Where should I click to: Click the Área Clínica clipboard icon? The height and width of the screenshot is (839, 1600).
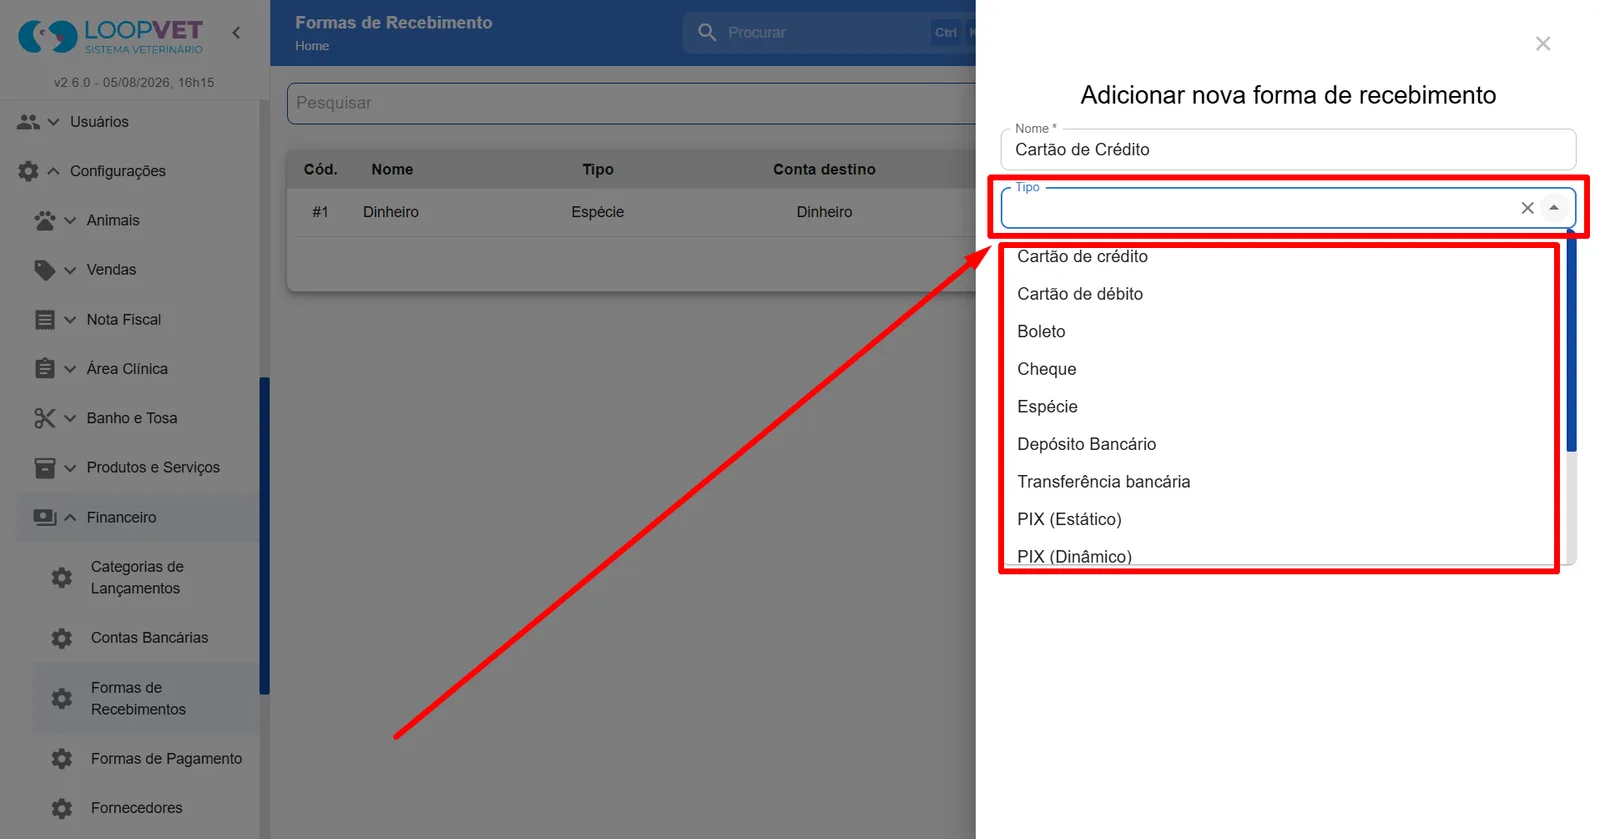coord(45,369)
